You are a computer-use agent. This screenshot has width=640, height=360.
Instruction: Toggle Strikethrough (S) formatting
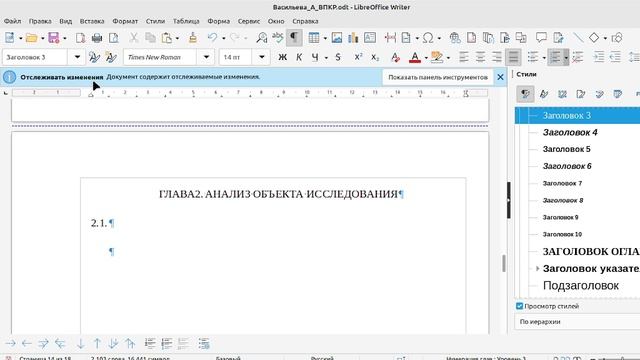point(338,58)
